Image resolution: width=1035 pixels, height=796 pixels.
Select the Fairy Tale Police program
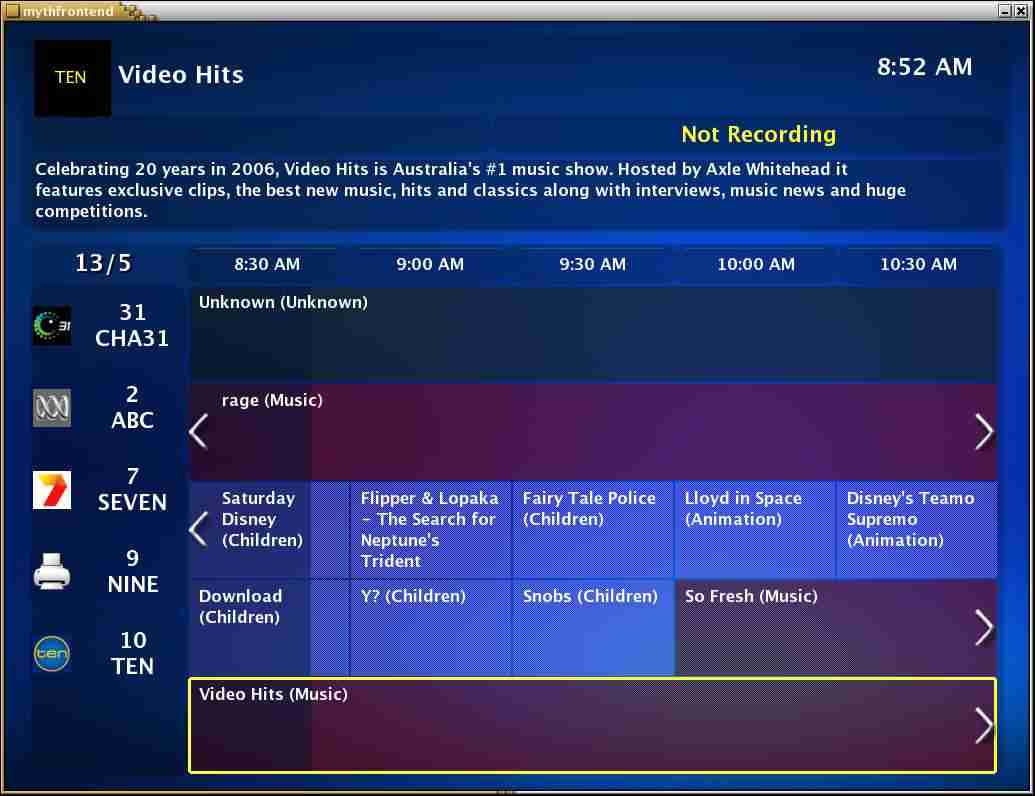(x=592, y=529)
